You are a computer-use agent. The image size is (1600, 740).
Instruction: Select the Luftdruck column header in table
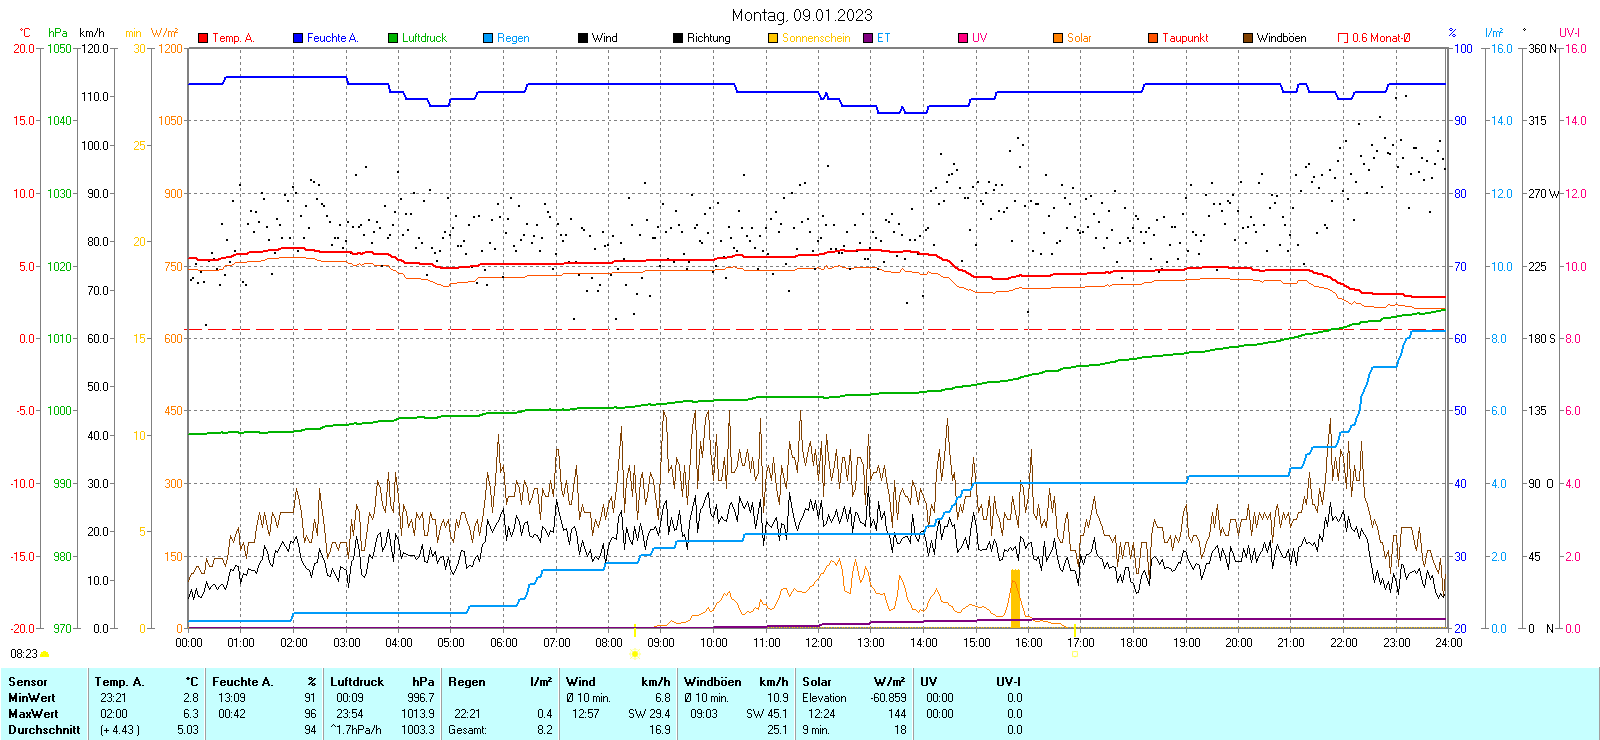tap(357, 682)
